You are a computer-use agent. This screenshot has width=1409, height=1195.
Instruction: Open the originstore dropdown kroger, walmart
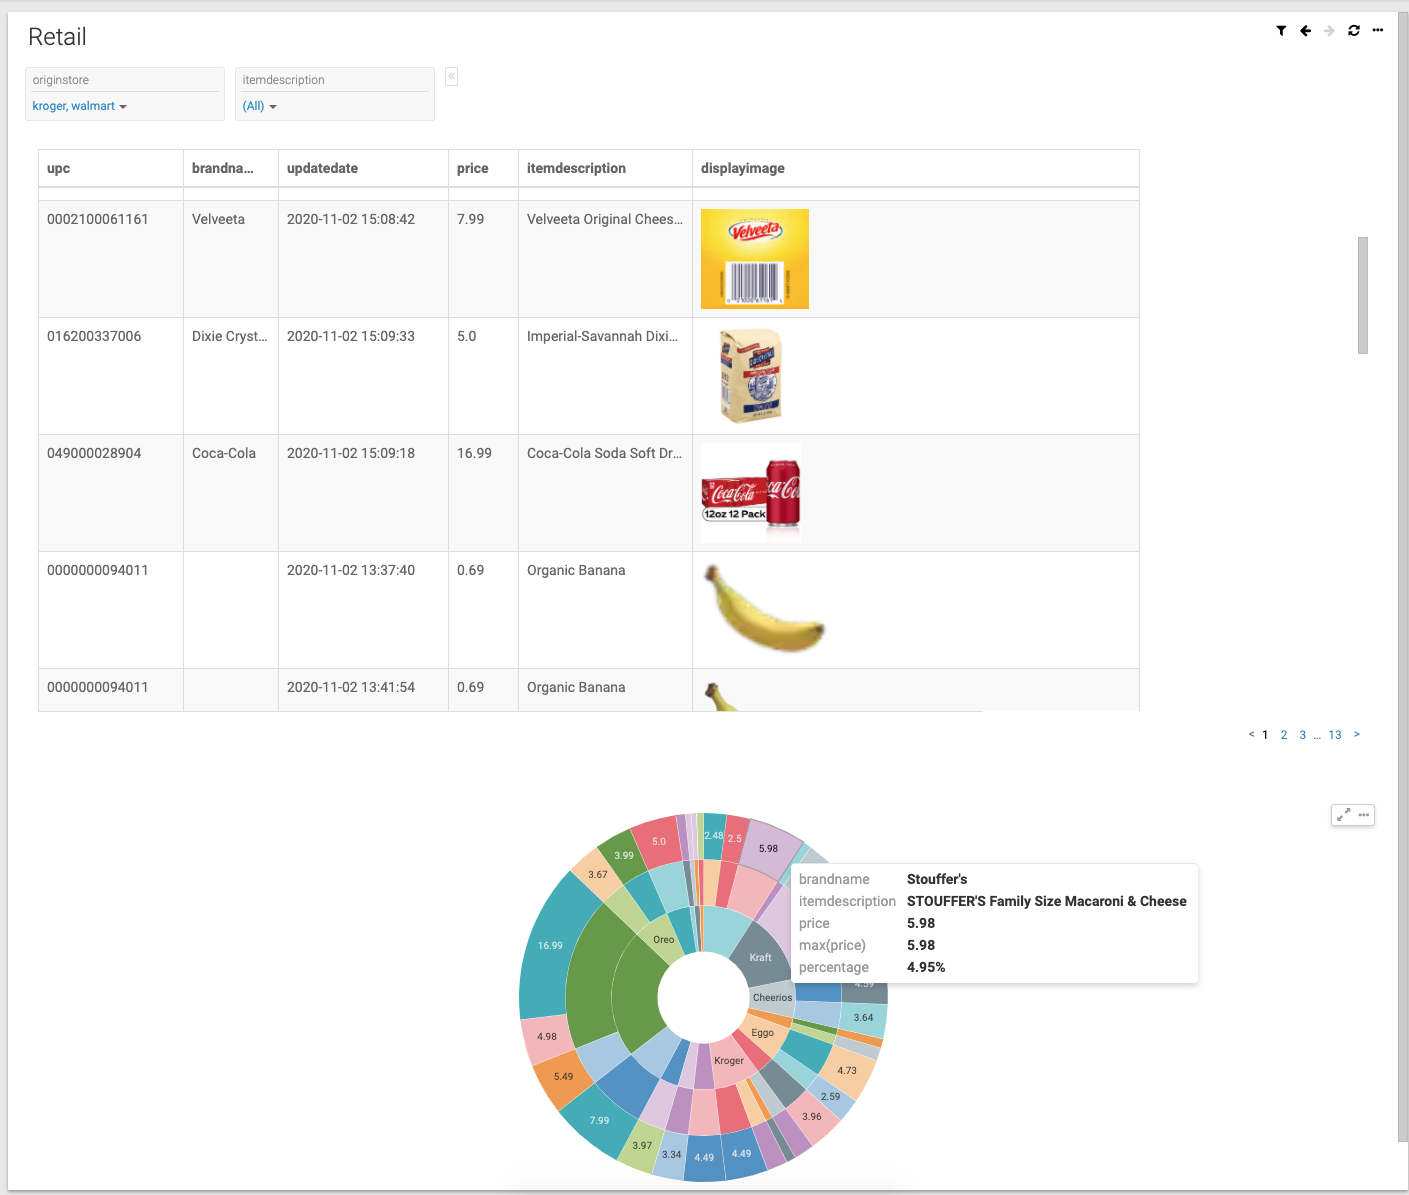click(80, 106)
